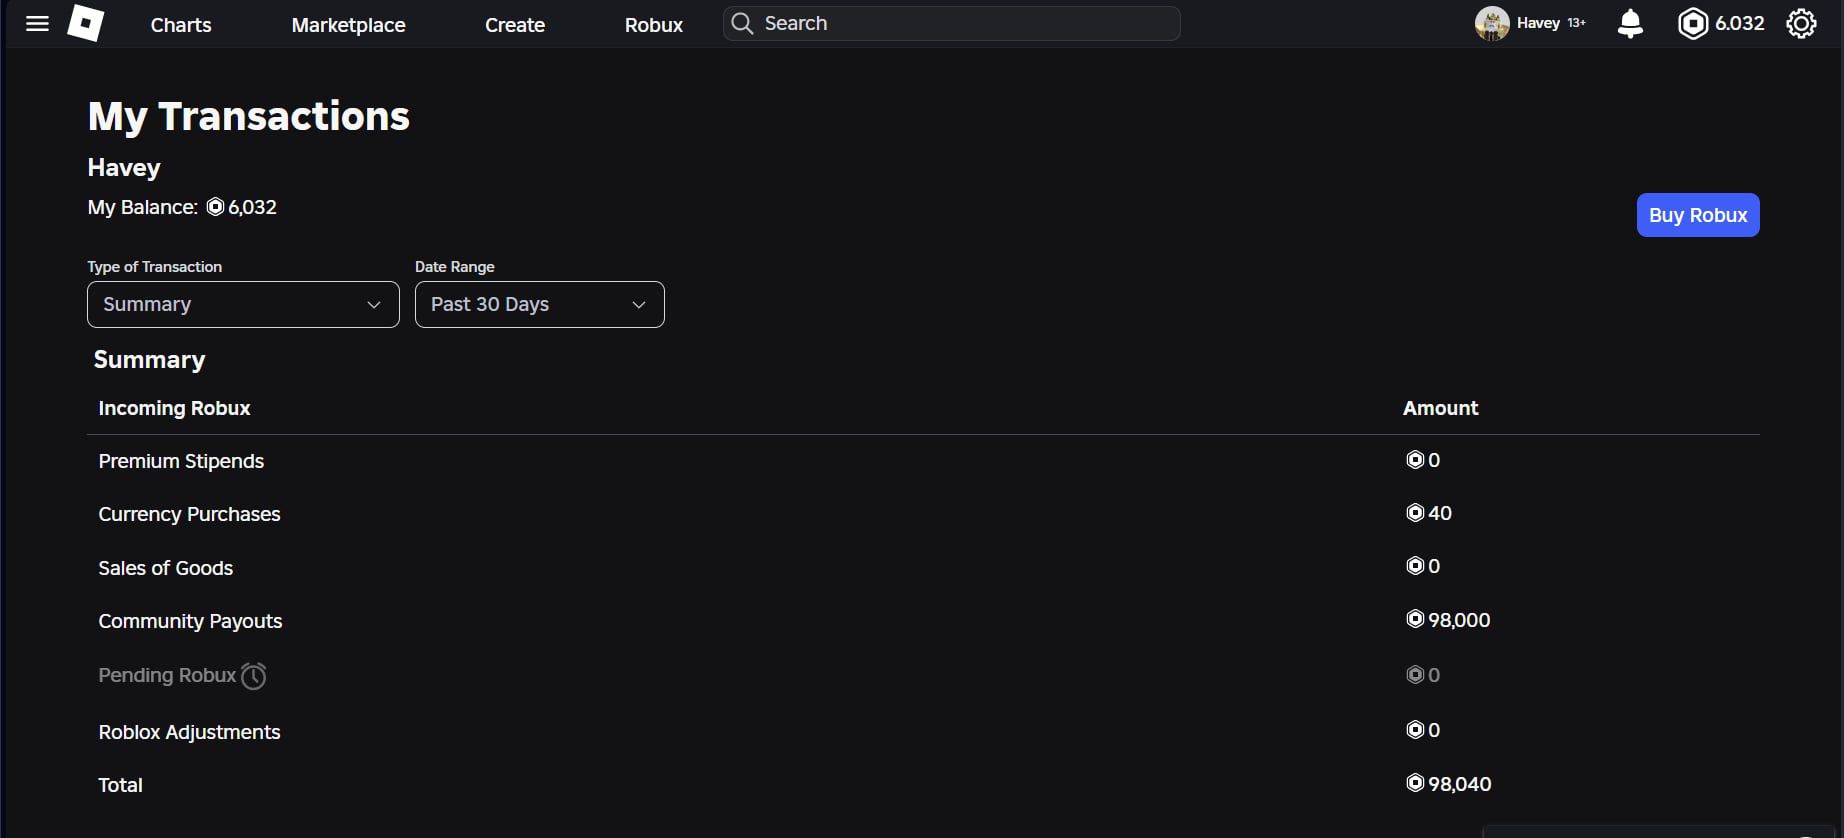This screenshot has height=838, width=1844.
Task: Select the Robux nav item
Action: point(654,25)
